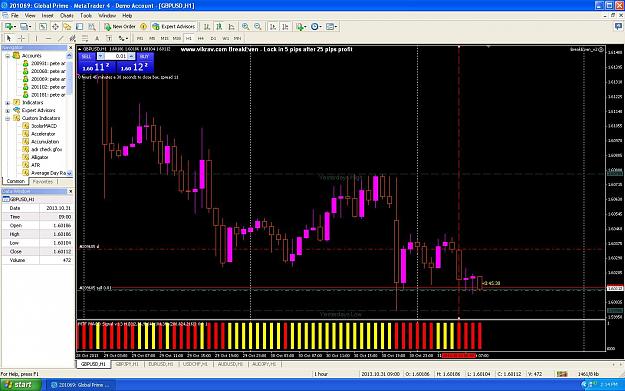This screenshot has height=391, width=625.
Task: Open the AUDUSD,H1 chart tab
Action: (230, 364)
